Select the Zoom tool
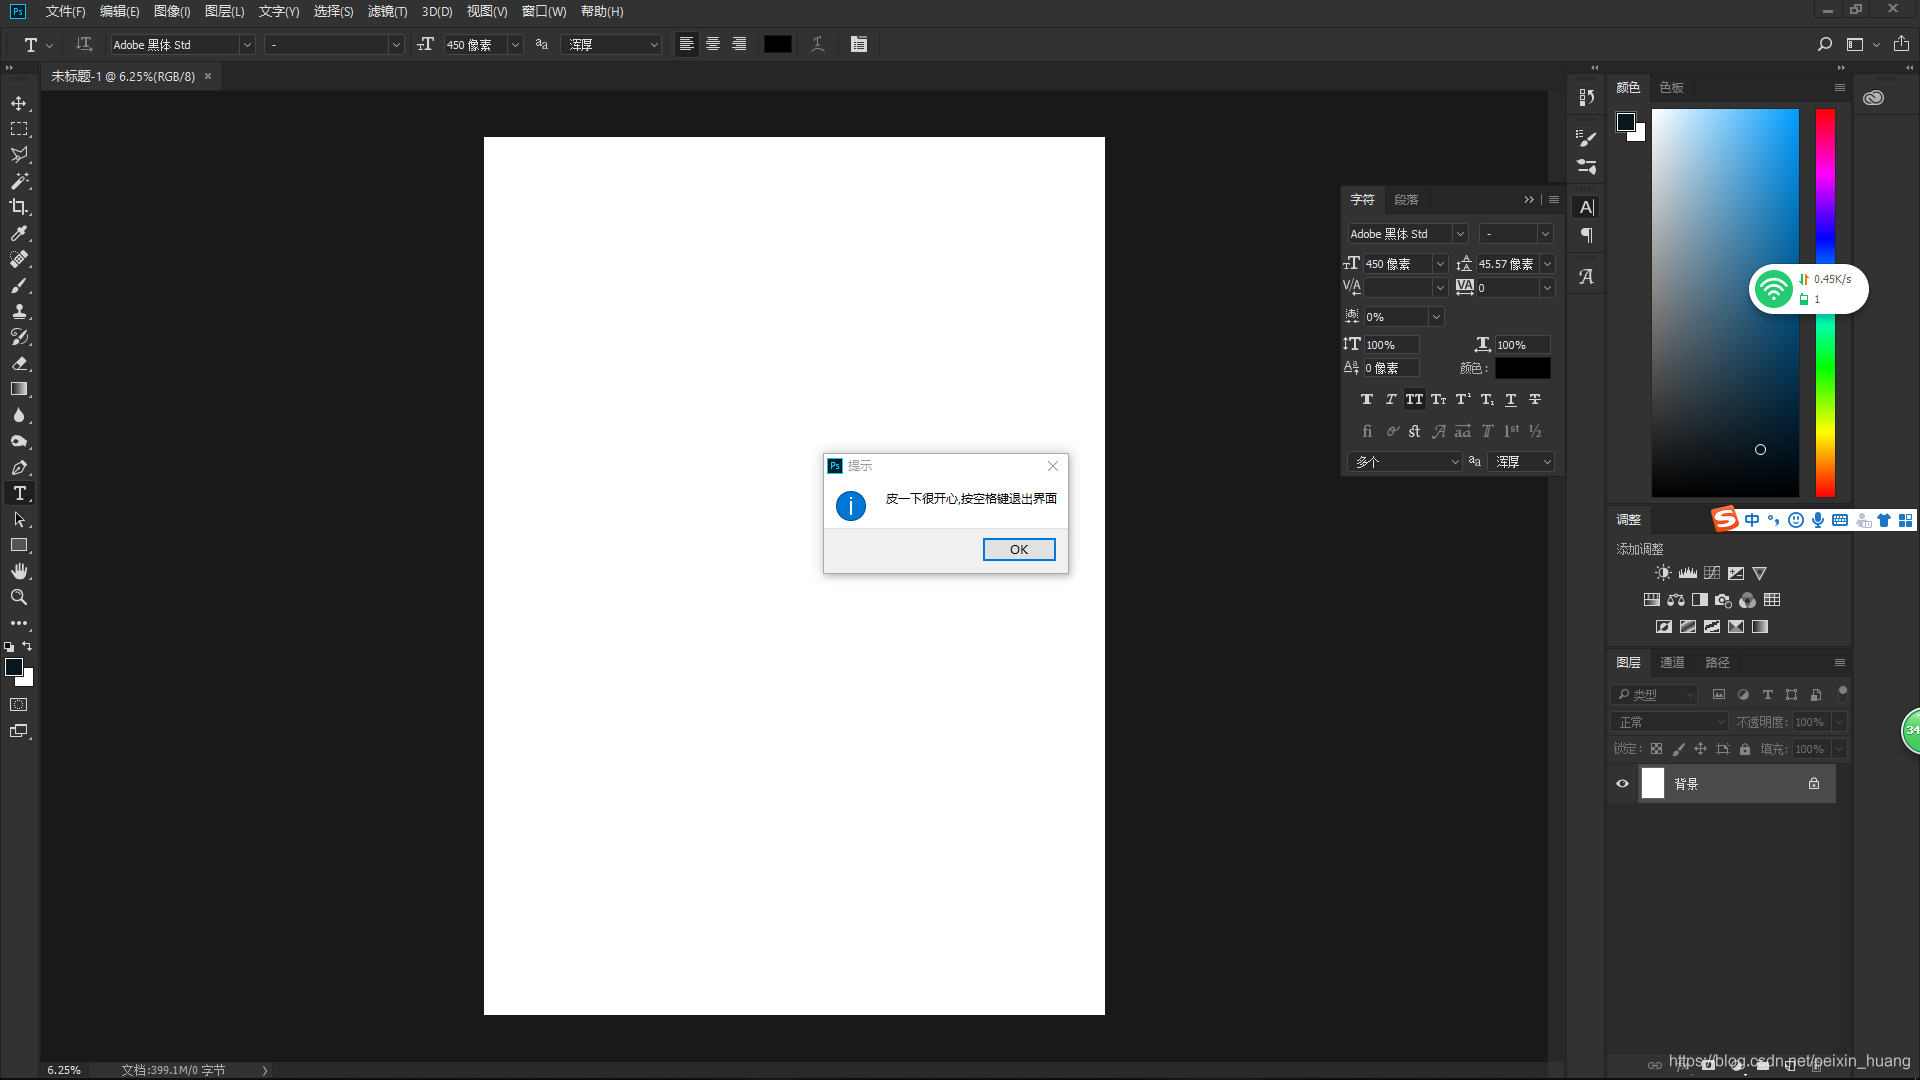 19,597
